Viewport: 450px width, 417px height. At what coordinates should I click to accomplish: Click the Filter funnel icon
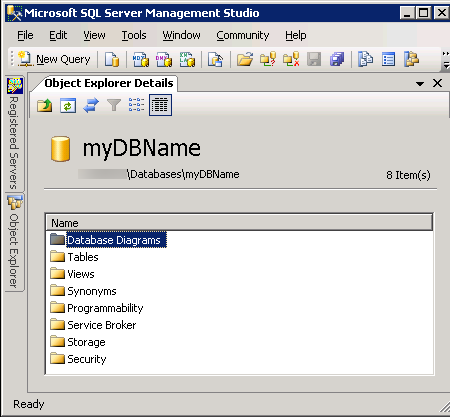pyautogui.click(x=114, y=105)
